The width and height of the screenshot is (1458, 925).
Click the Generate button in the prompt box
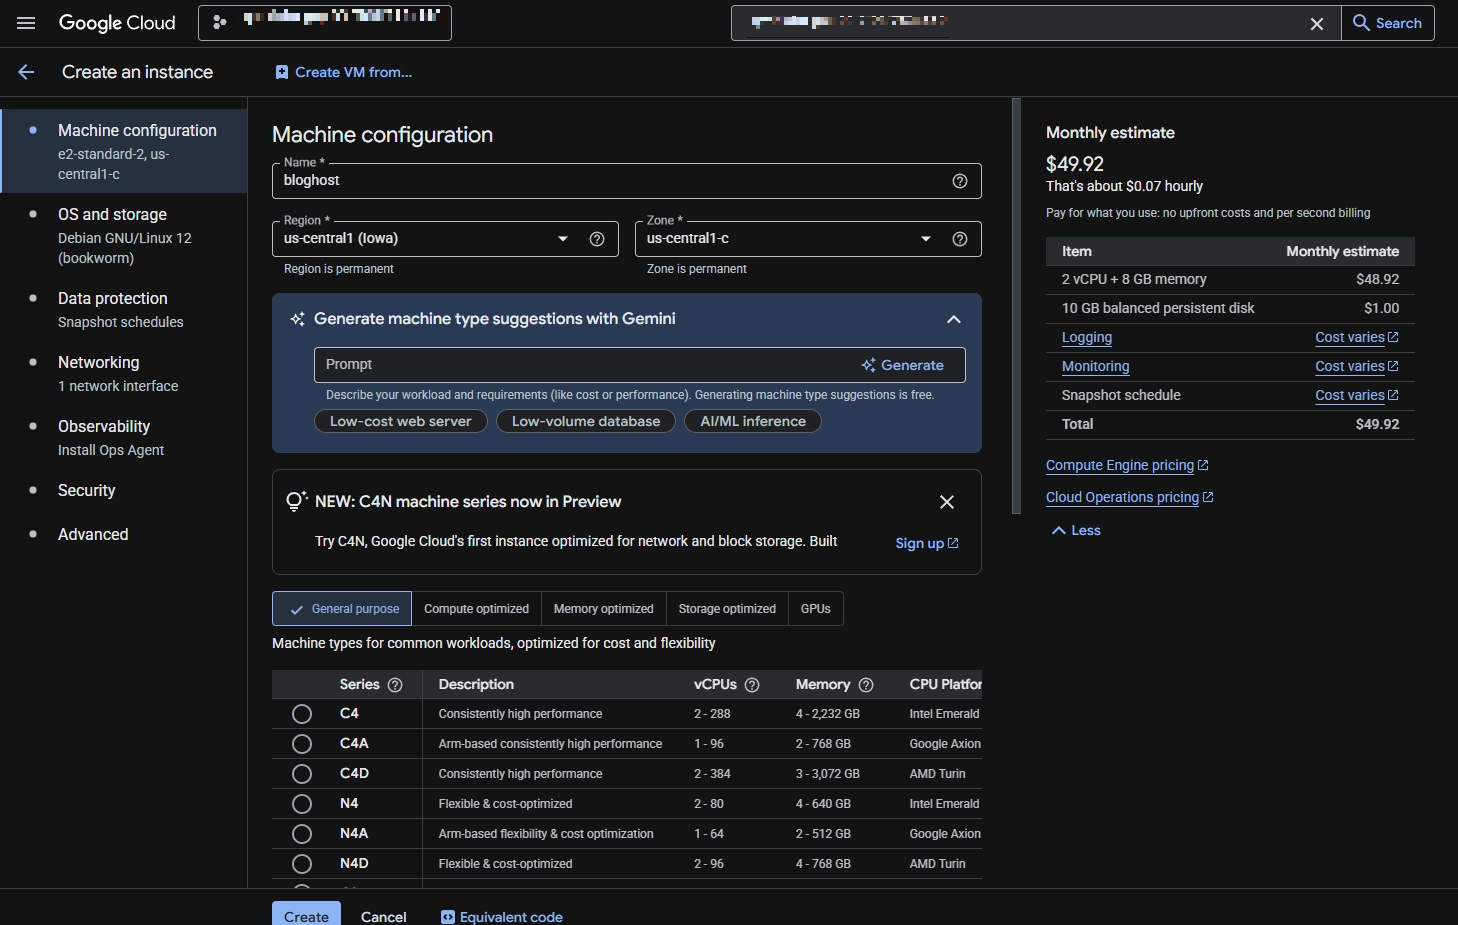tap(902, 366)
